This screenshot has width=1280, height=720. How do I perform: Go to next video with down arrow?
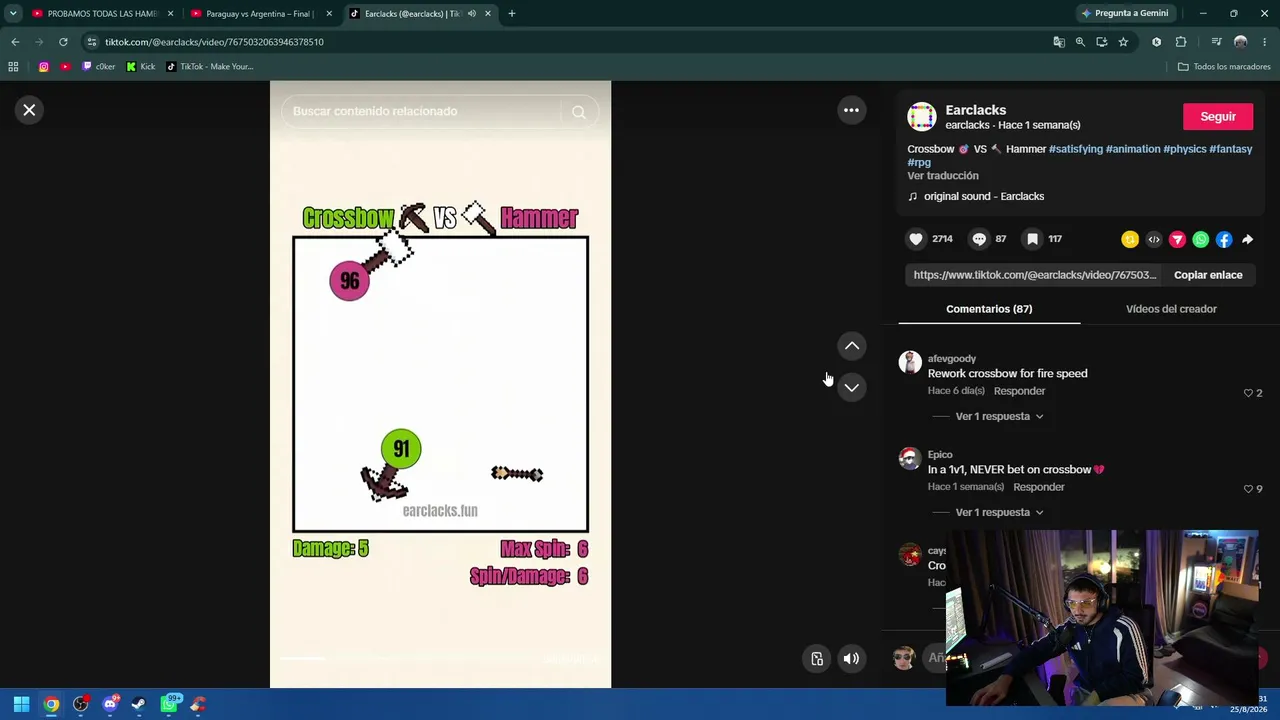852,387
